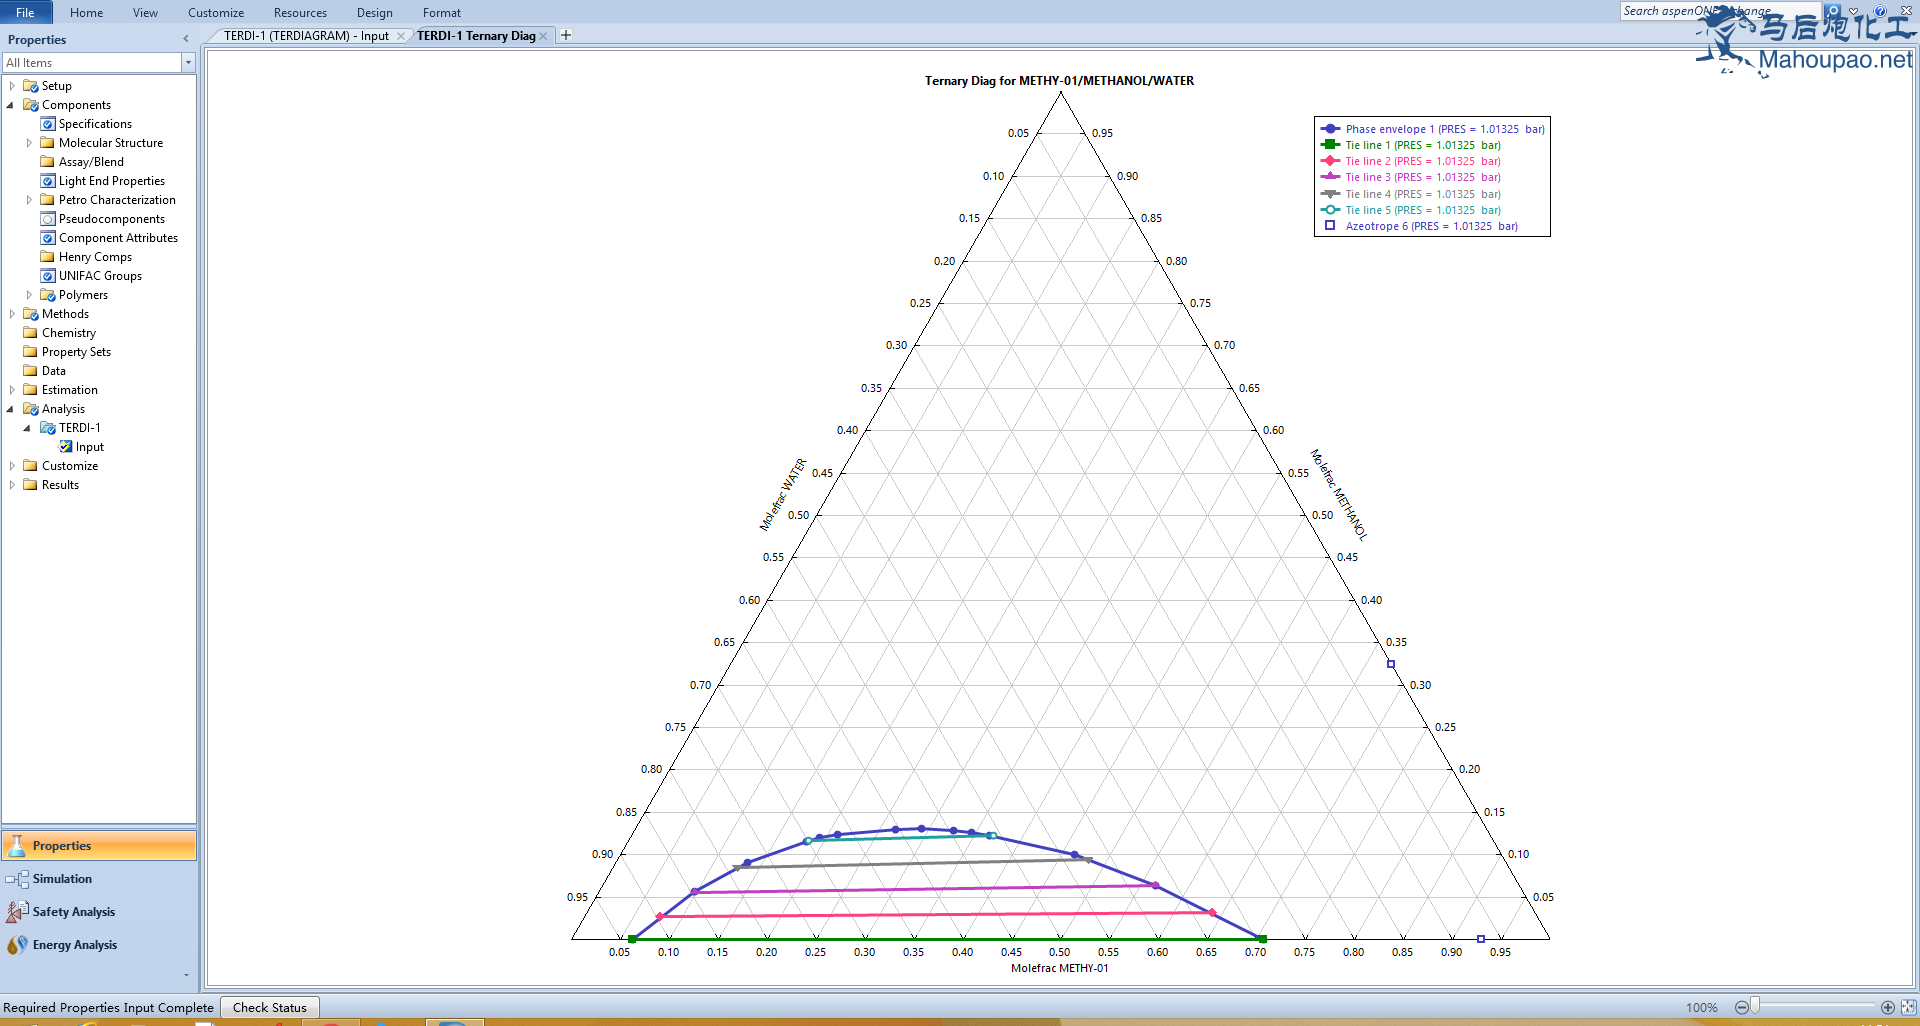Image resolution: width=1920 pixels, height=1026 pixels.
Task: Collapse the Analysis tree node
Action: click(x=12, y=409)
